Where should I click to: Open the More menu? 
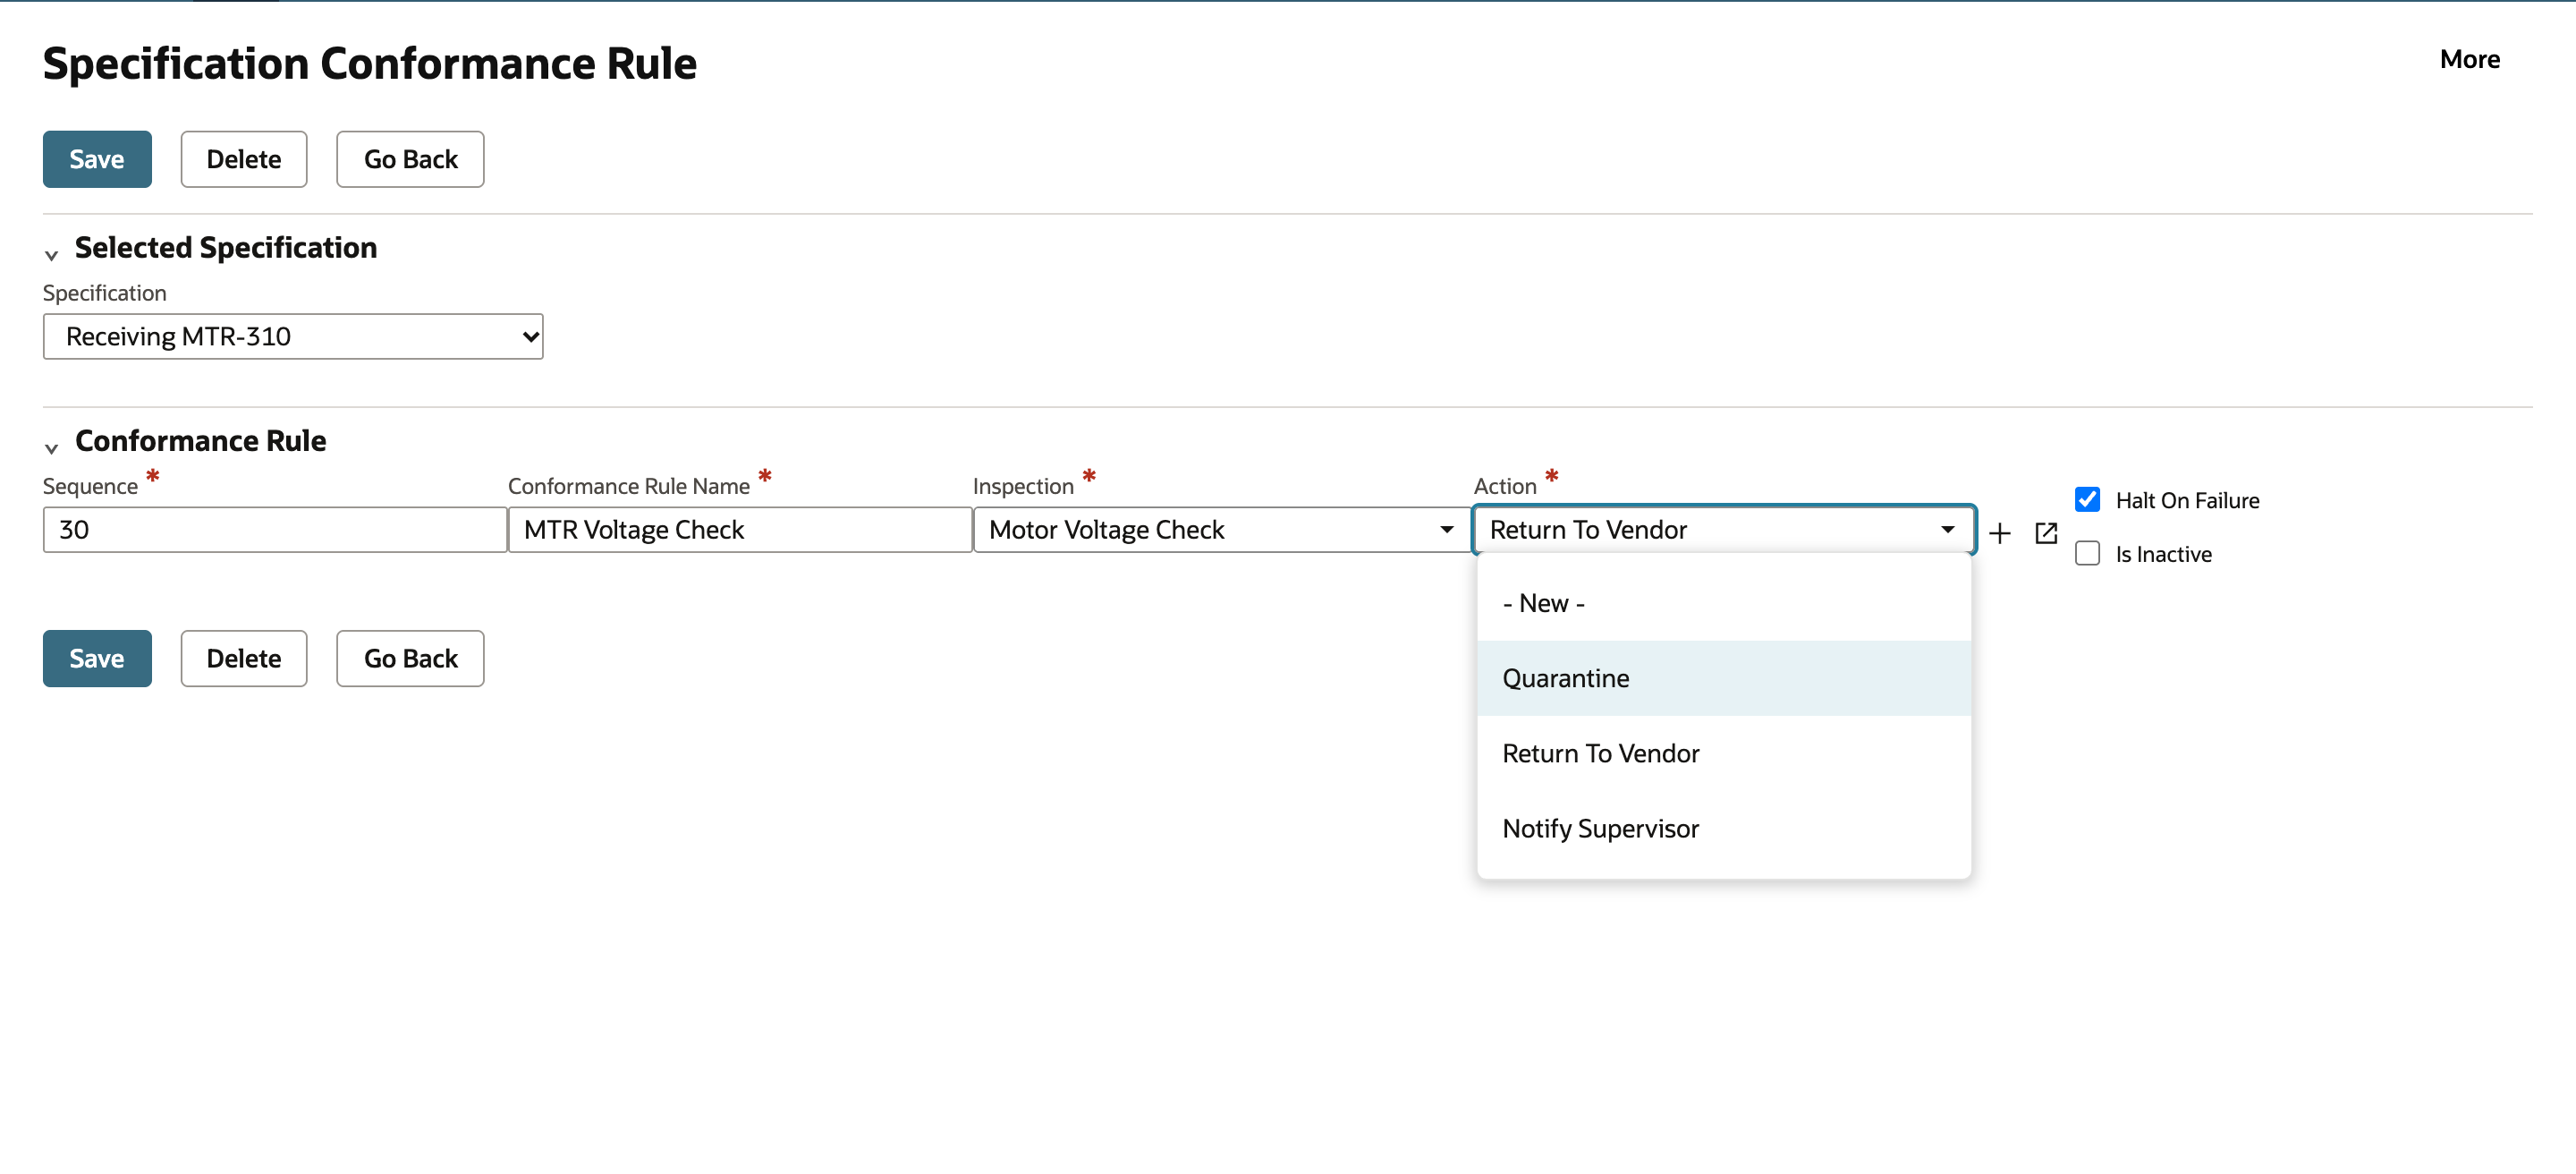[2469, 59]
